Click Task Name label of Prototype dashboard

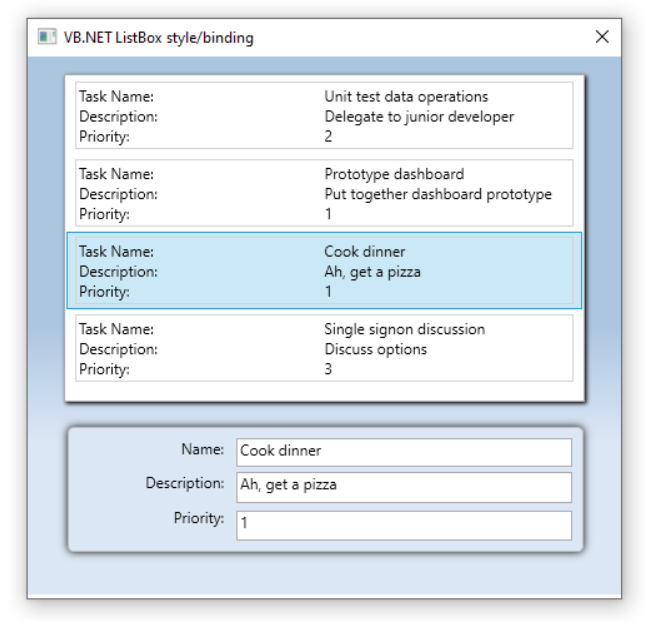pos(116,174)
